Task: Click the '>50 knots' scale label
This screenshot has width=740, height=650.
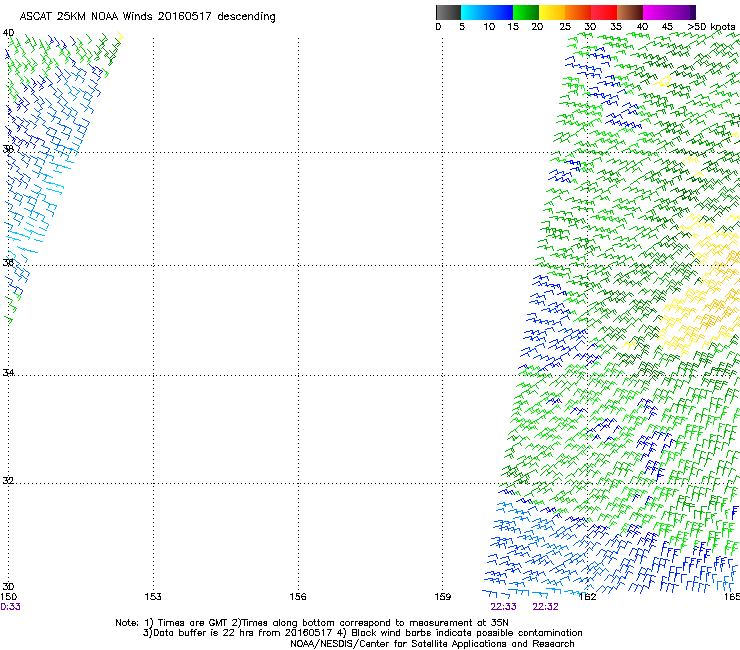Action: pyautogui.click(x=711, y=27)
